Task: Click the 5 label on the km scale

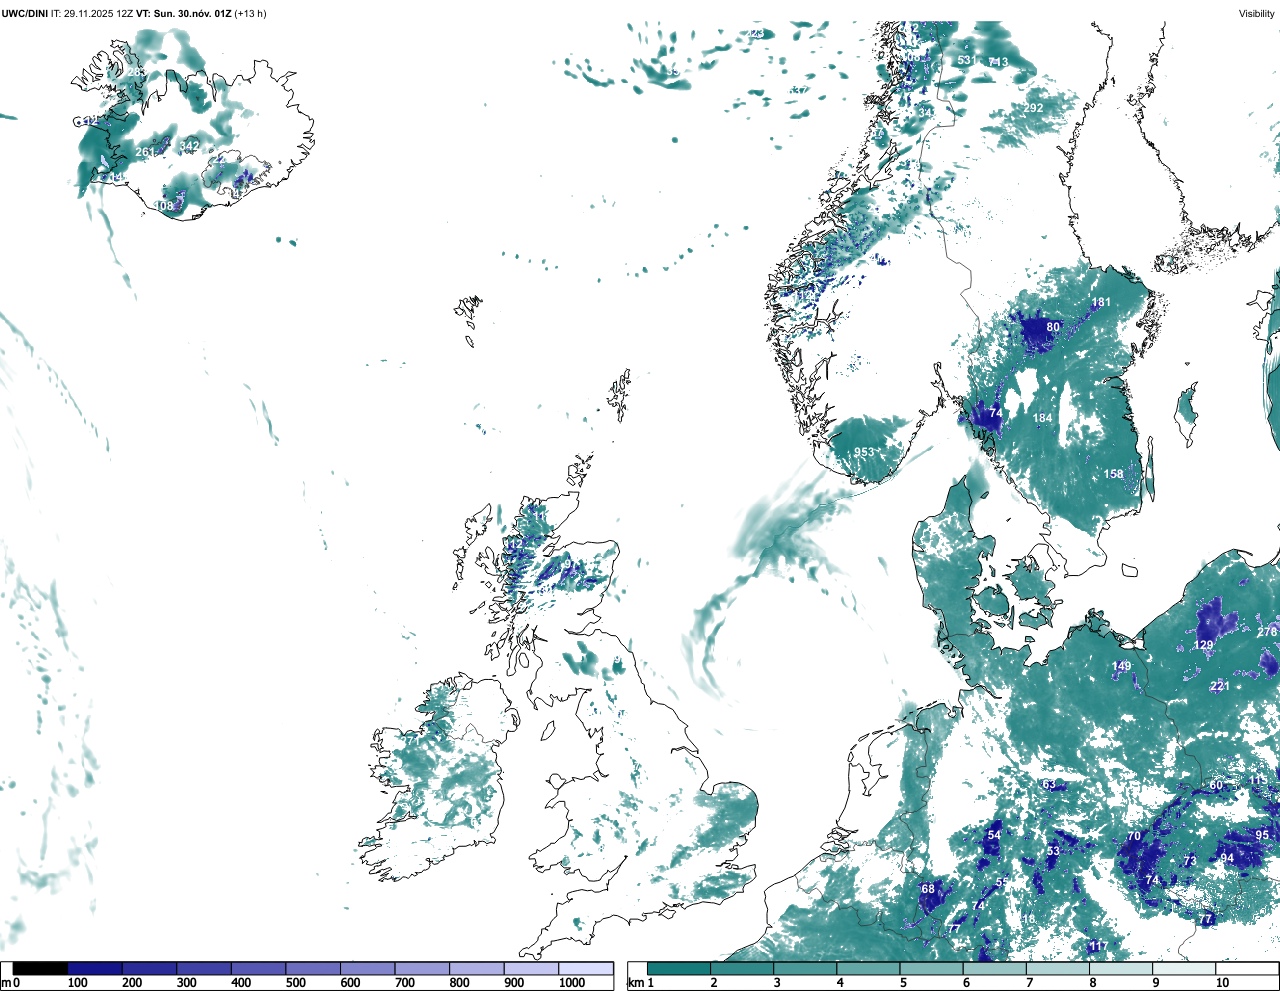Action: click(903, 983)
